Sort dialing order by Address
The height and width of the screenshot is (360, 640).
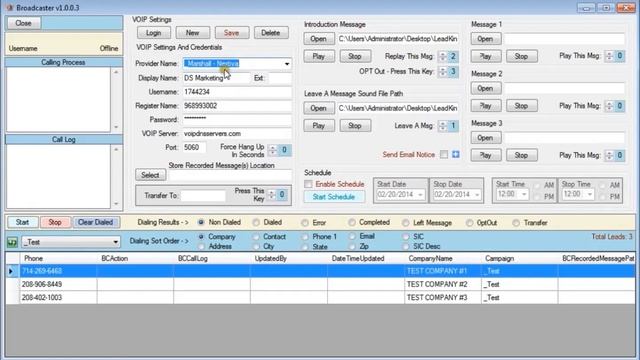(x=201, y=247)
